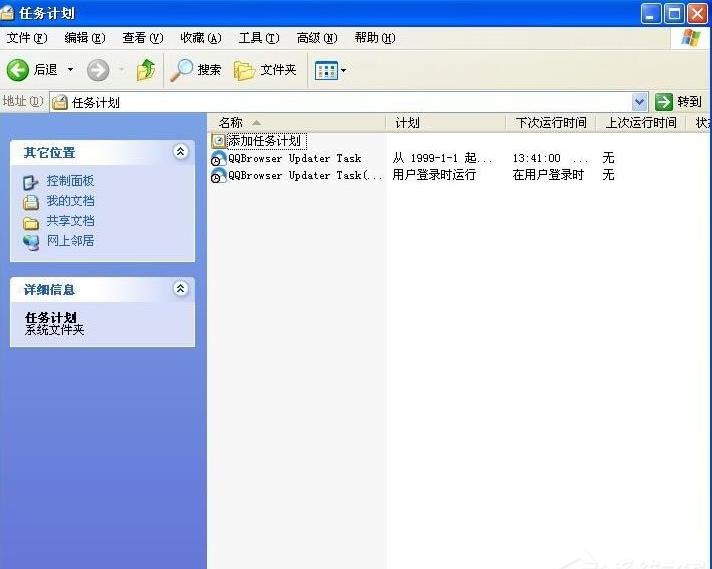
Task: Select the second QQBrowser Updater Task entry
Action: click(x=296, y=175)
